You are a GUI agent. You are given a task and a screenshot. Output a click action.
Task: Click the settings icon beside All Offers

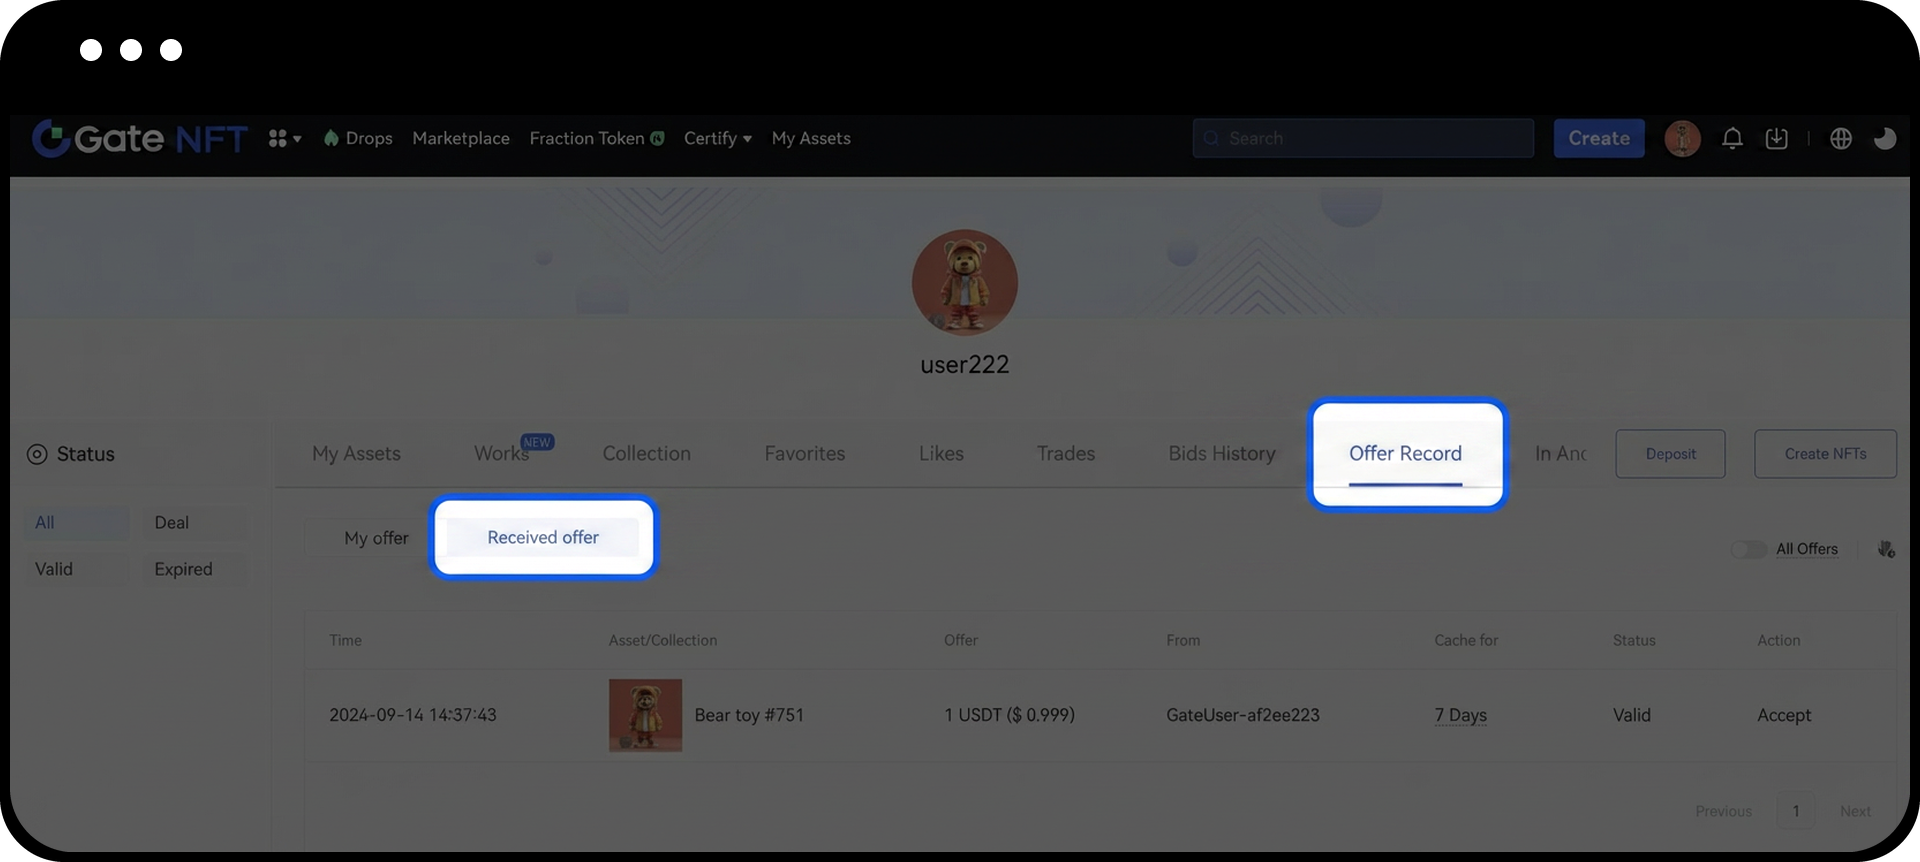point(1886,549)
